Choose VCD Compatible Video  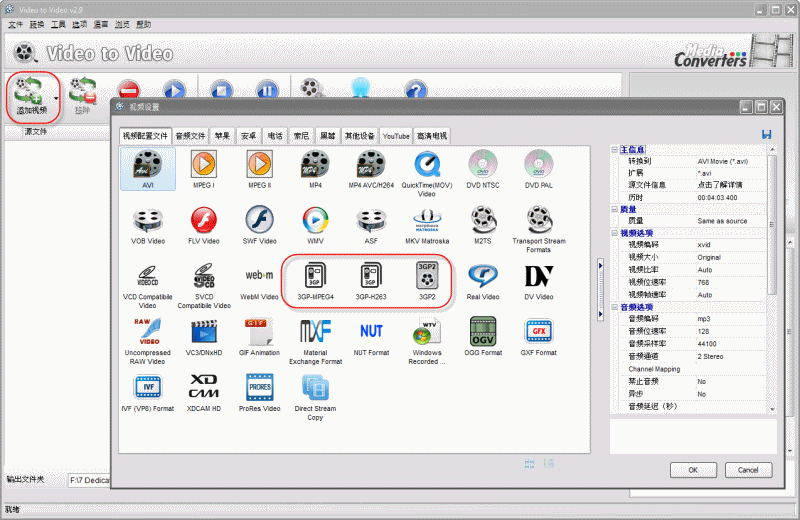147,286
